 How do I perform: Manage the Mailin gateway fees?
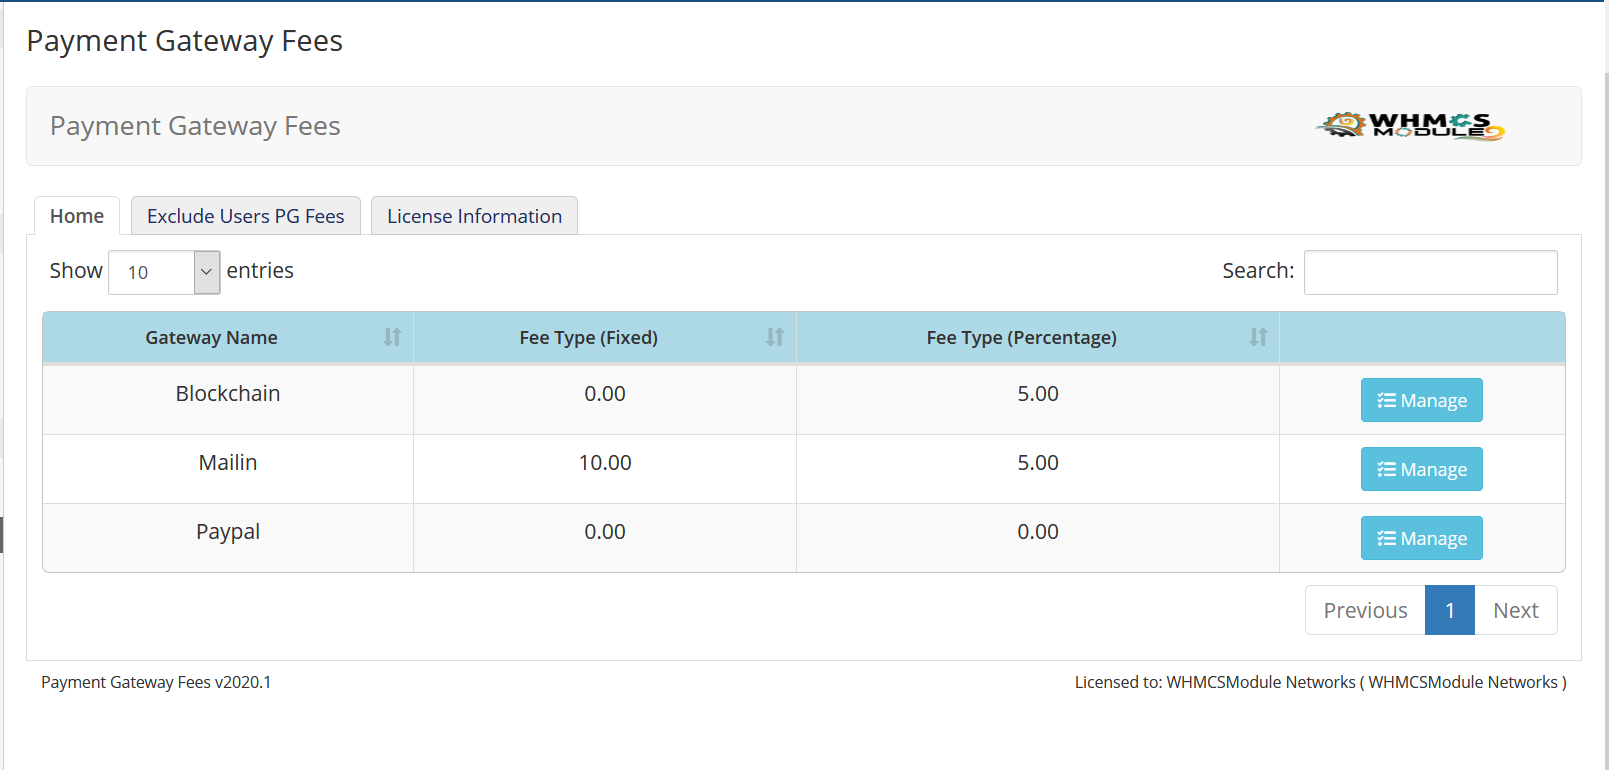click(x=1422, y=469)
